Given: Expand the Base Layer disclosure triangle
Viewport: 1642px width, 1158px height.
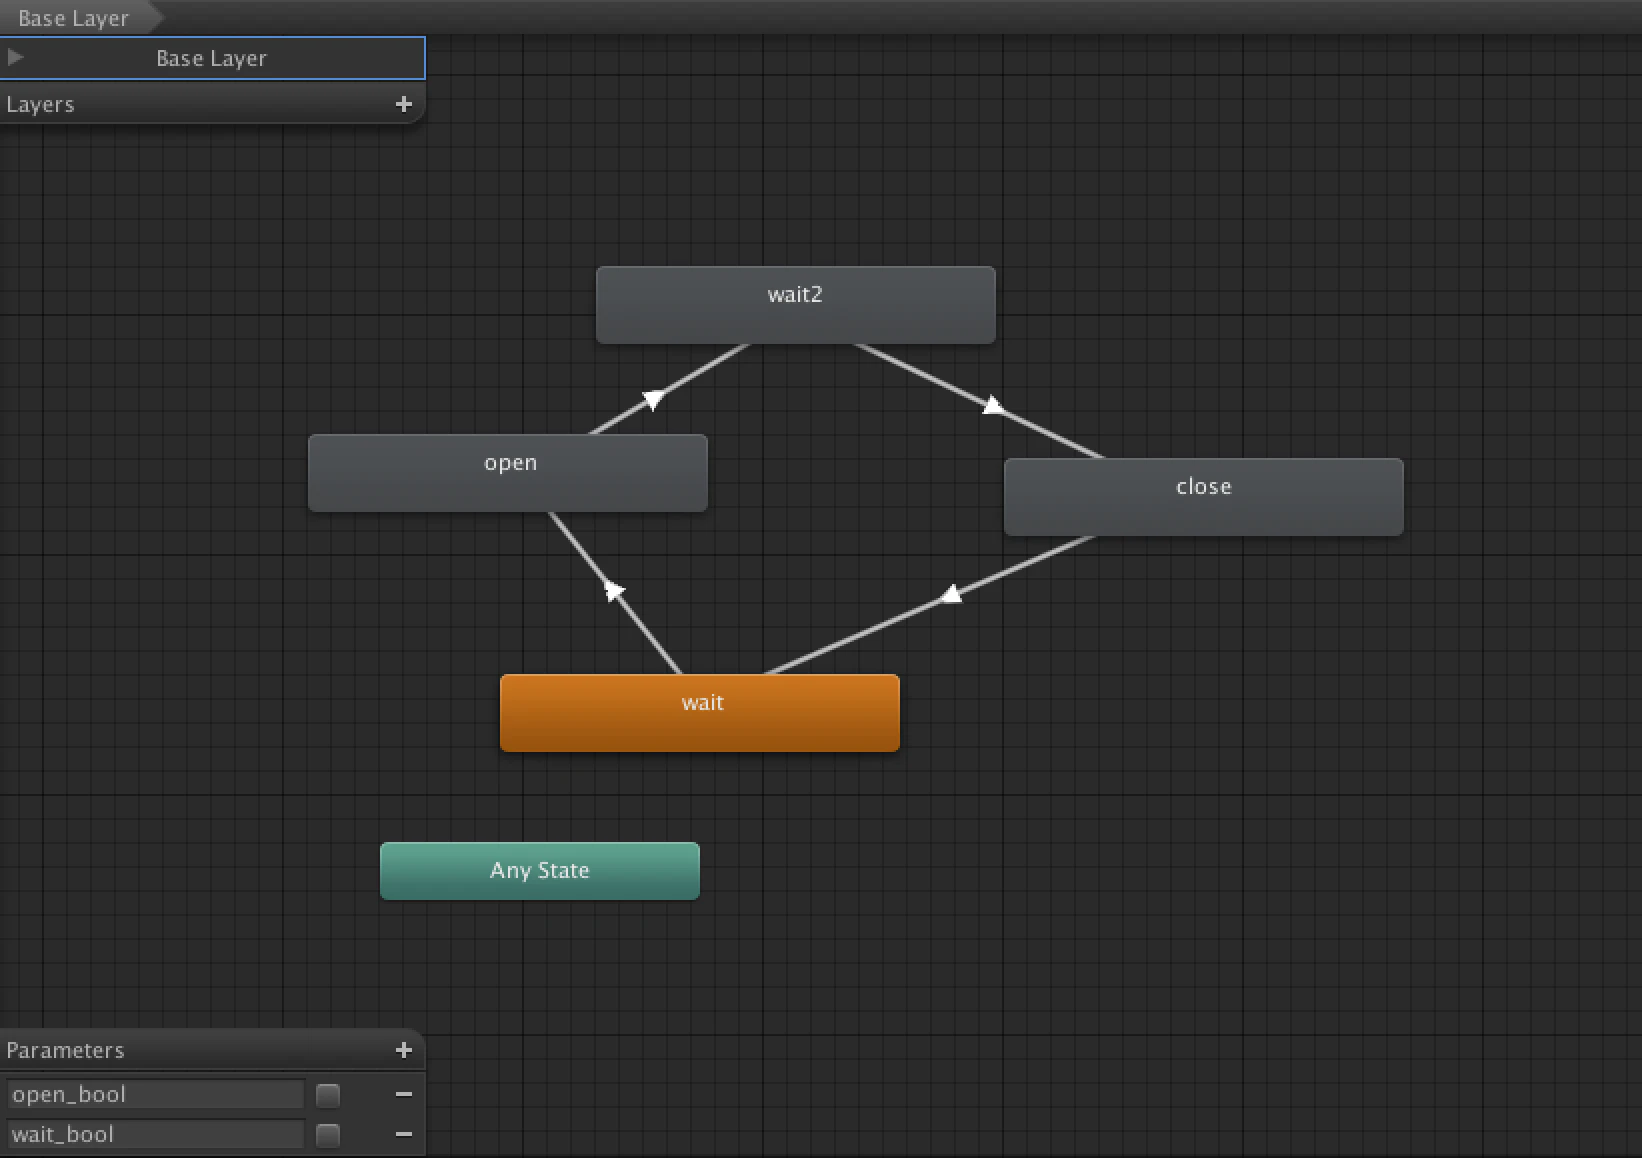Looking at the screenshot, I should point(15,57).
